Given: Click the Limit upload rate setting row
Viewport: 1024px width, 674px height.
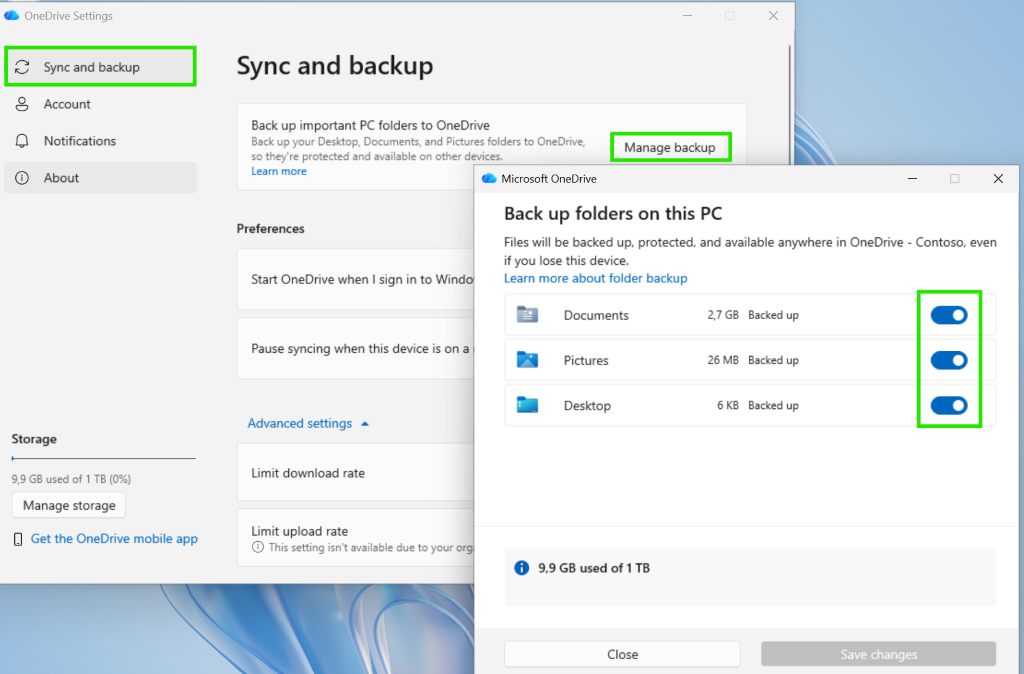Looking at the screenshot, I should click(356, 538).
